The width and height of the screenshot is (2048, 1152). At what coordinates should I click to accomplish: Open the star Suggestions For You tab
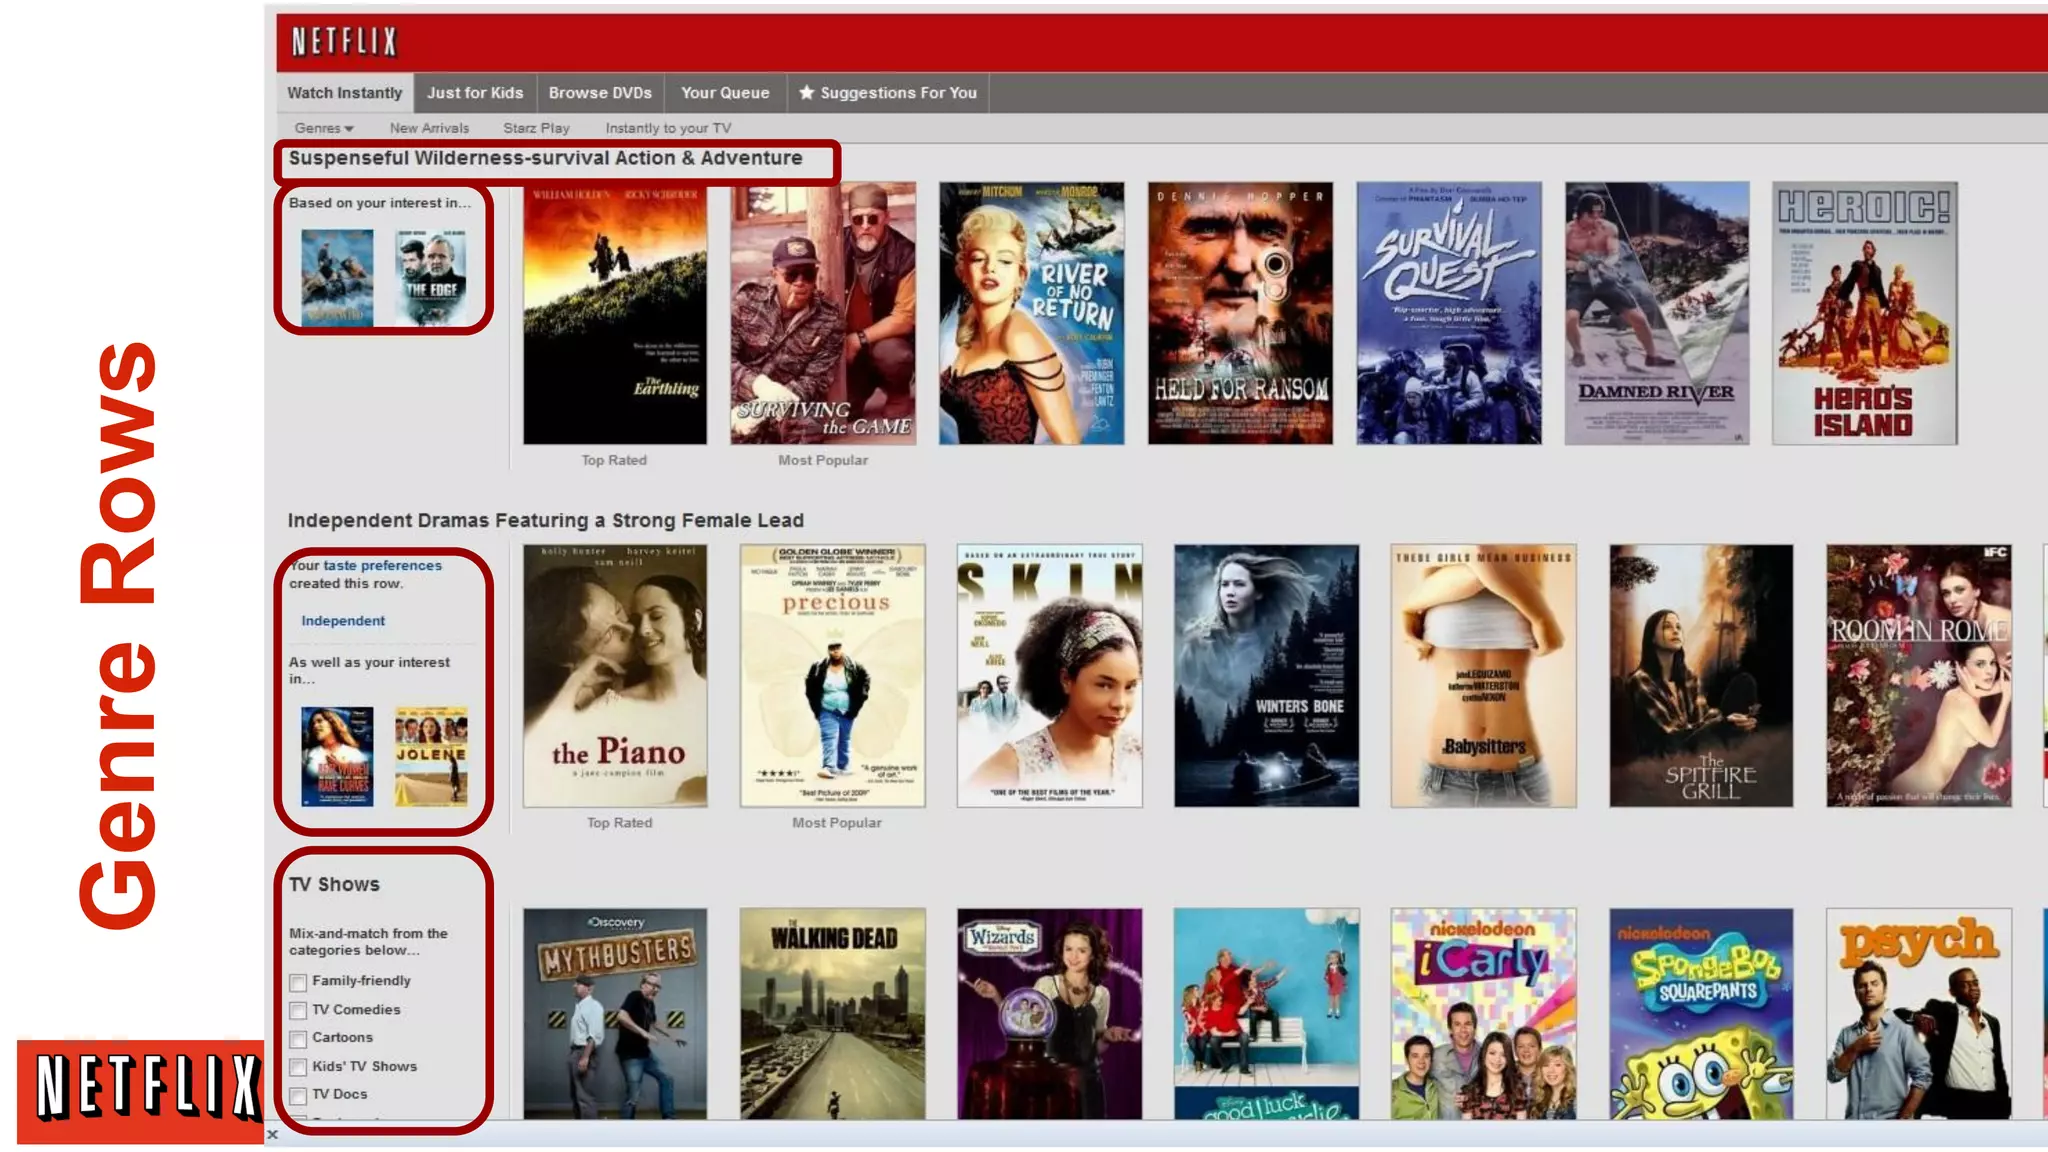click(888, 93)
